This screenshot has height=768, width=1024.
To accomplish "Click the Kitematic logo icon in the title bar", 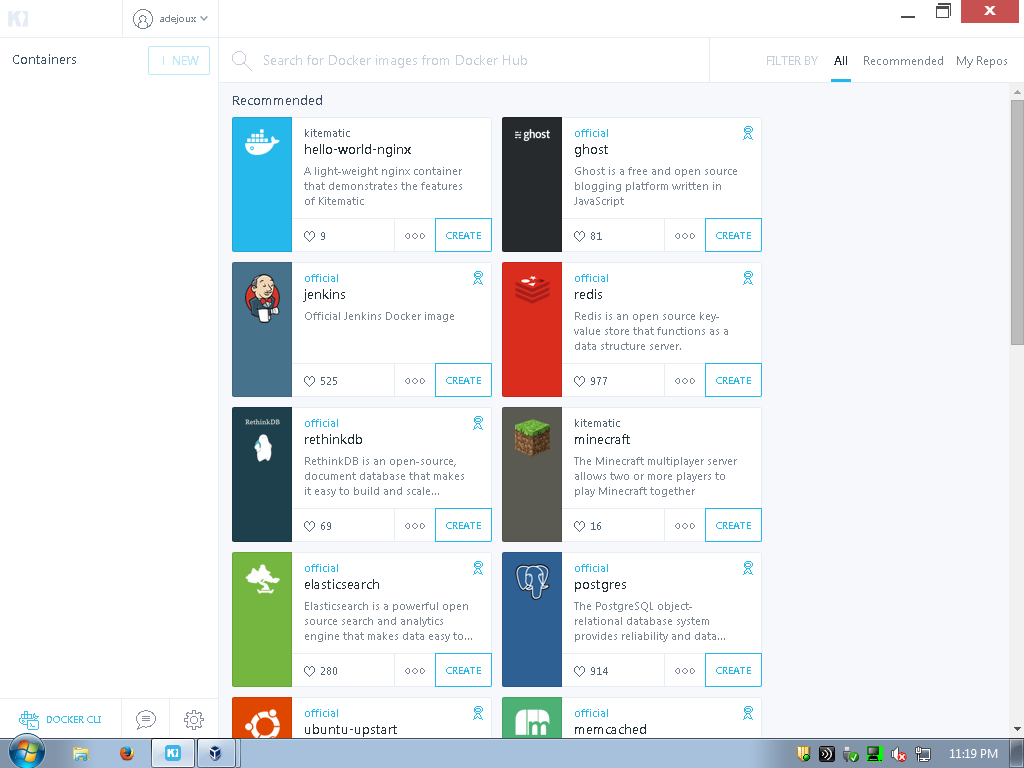I will 18,18.
